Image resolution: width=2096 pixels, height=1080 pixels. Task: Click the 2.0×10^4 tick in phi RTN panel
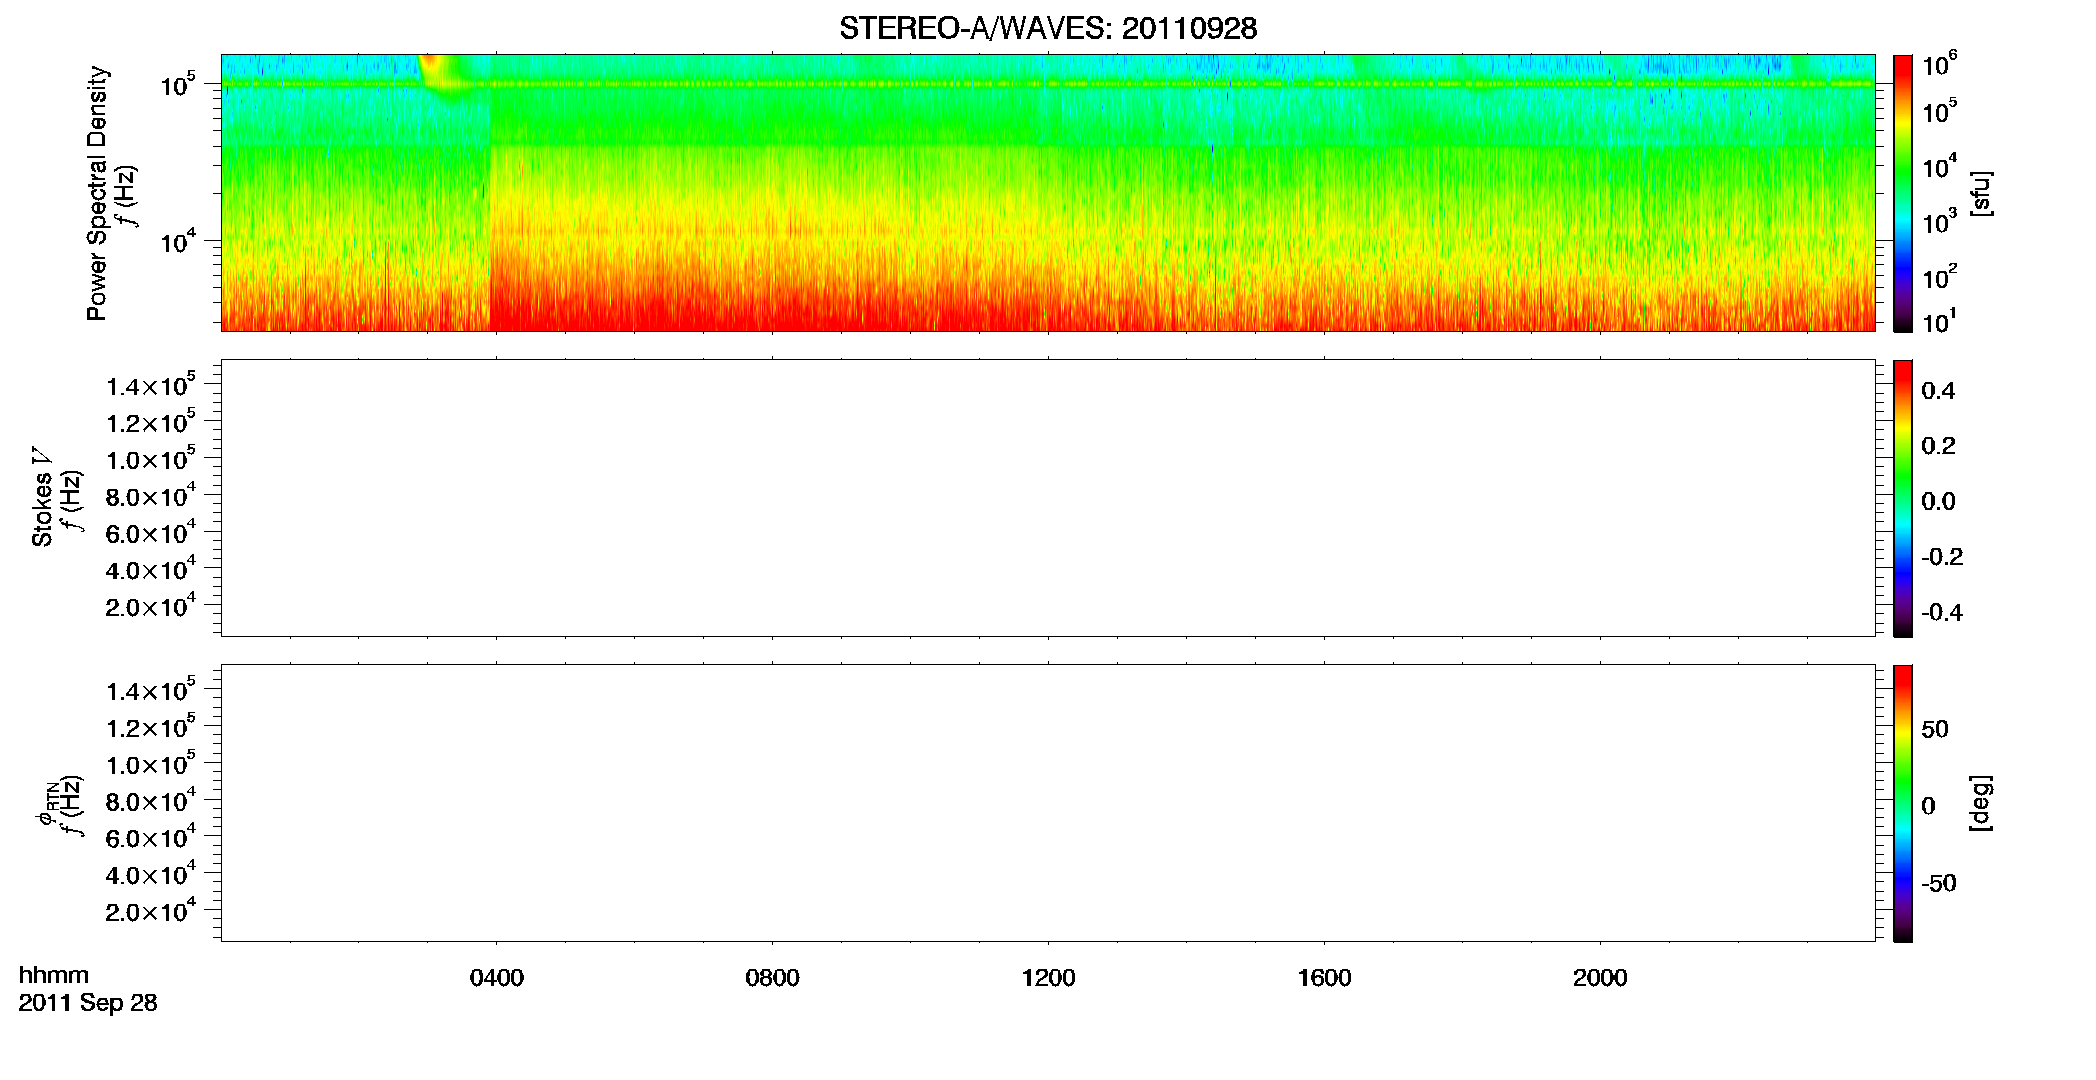point(151,910)
